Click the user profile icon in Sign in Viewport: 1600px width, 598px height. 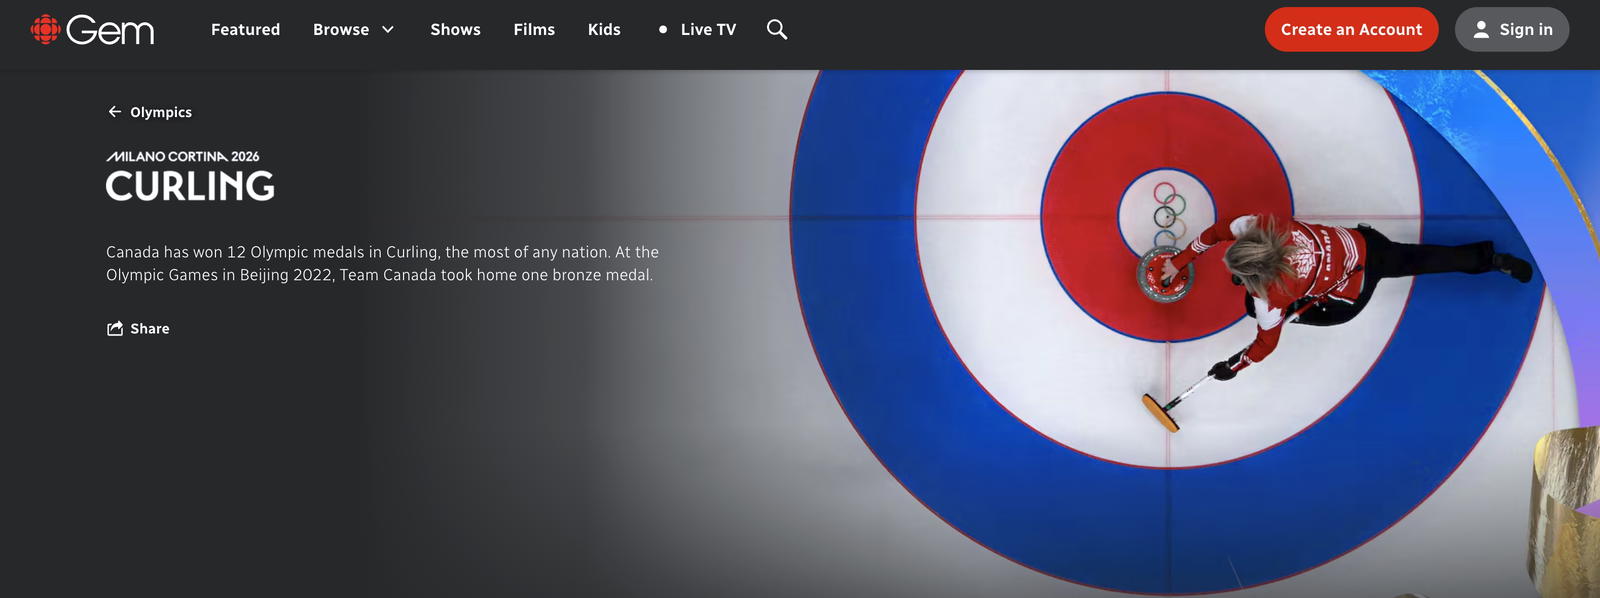click(1481, 30)
